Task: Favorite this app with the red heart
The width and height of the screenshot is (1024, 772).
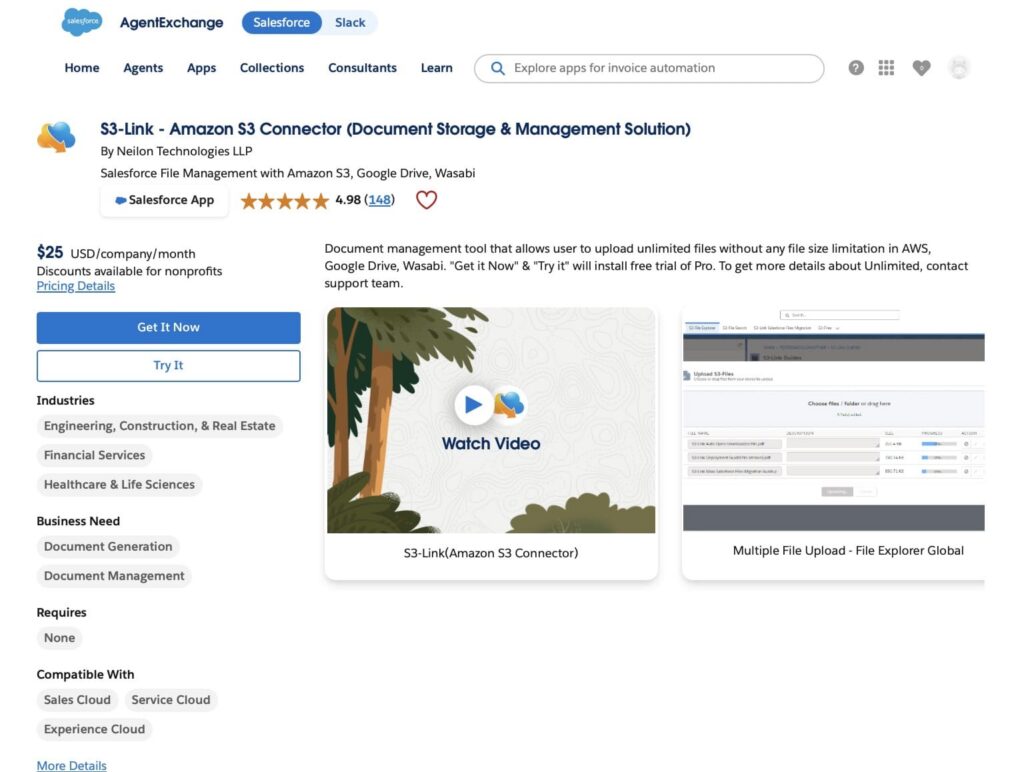Action: point(426,200)
